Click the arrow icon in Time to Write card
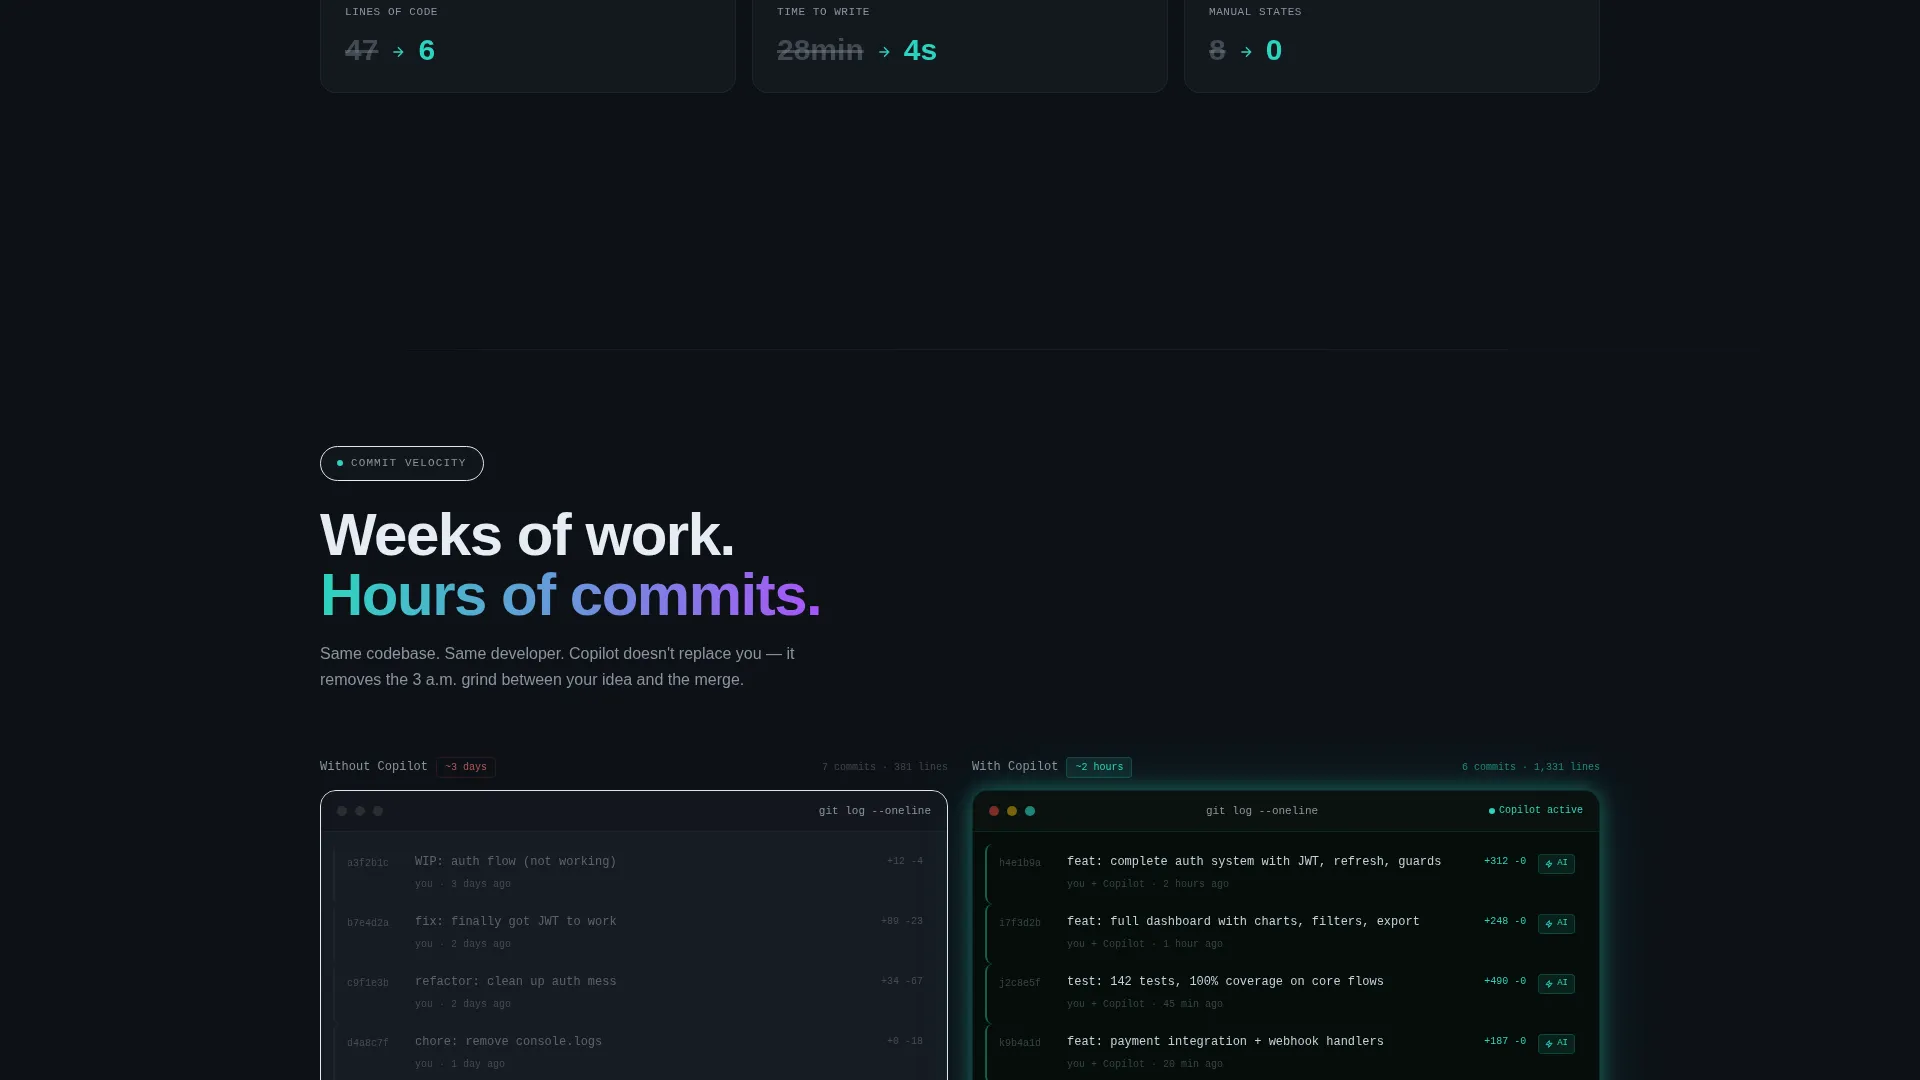1920x1080 pixels. pyautogui.click(x=884, y=52)
